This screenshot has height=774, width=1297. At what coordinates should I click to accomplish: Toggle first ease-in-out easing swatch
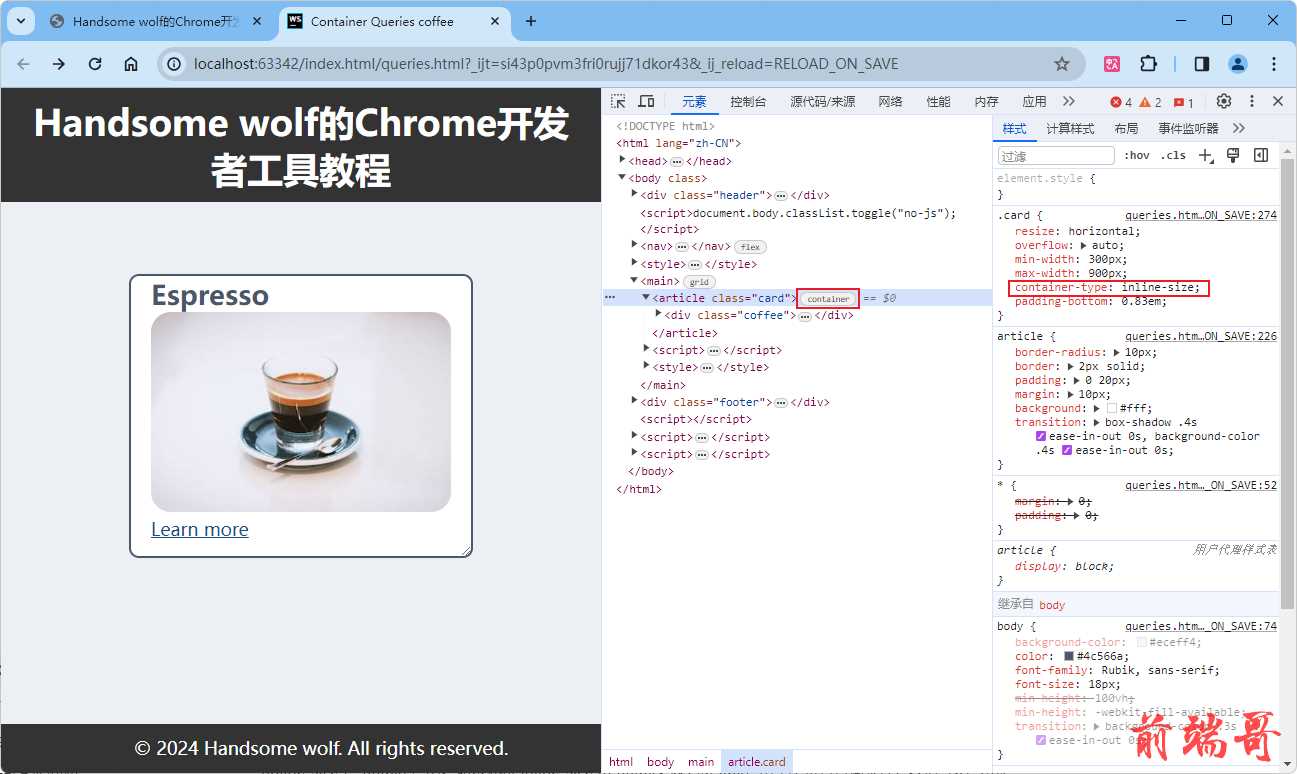tap(1041, 436)
